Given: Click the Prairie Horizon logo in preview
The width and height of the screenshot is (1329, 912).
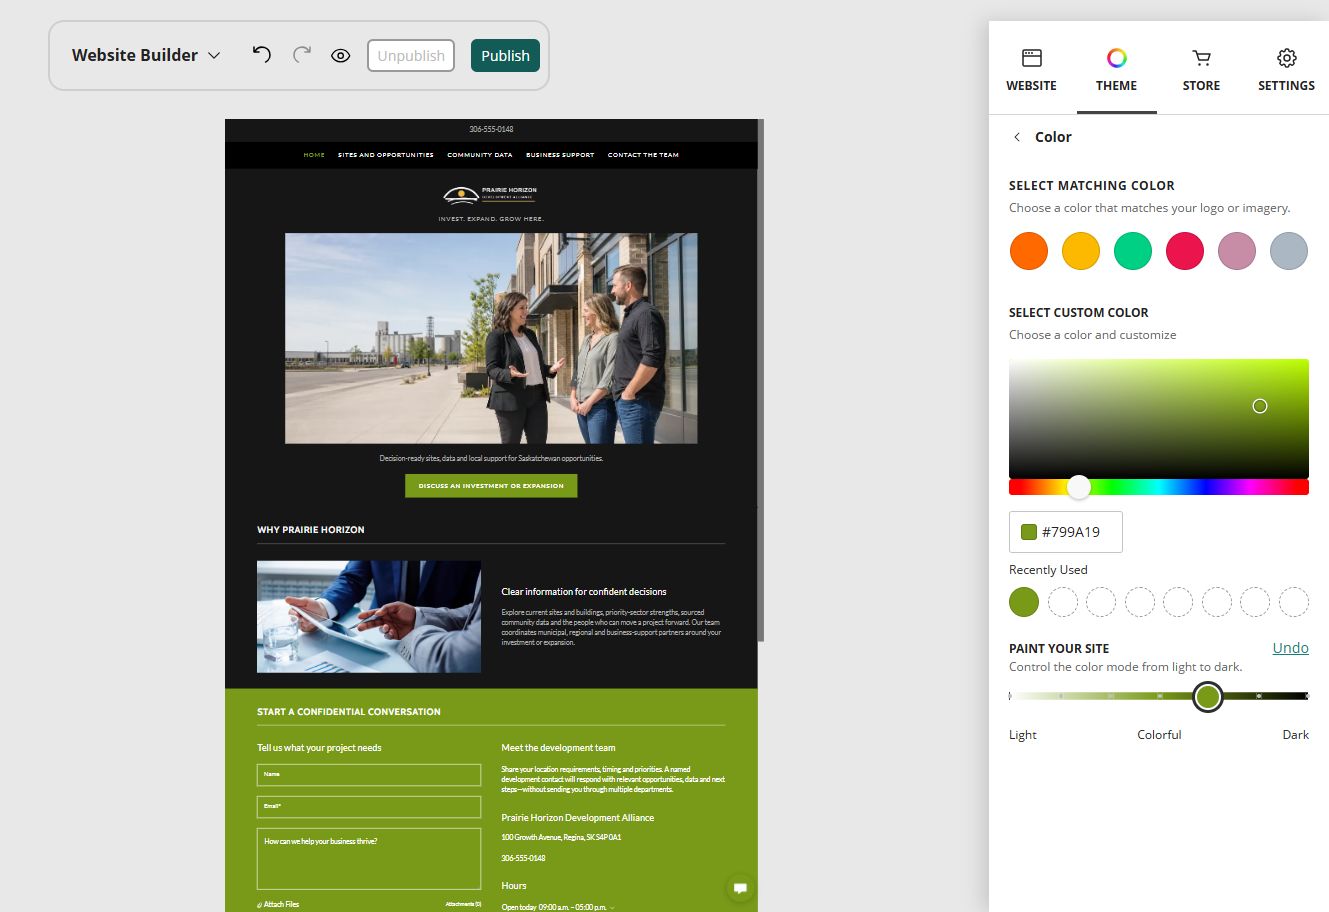Looking at the screenshot, I should 491,194.
